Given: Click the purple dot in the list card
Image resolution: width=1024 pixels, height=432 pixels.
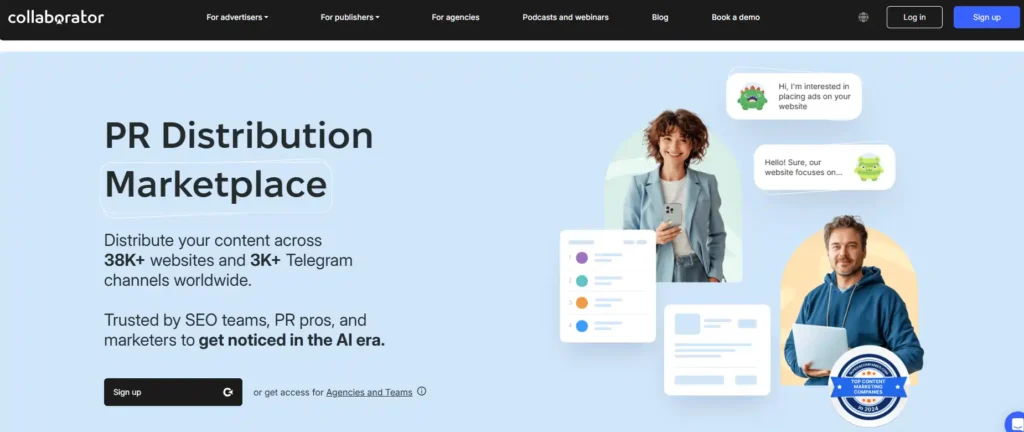Looking at the screenshot, I should tap(582, 258).
